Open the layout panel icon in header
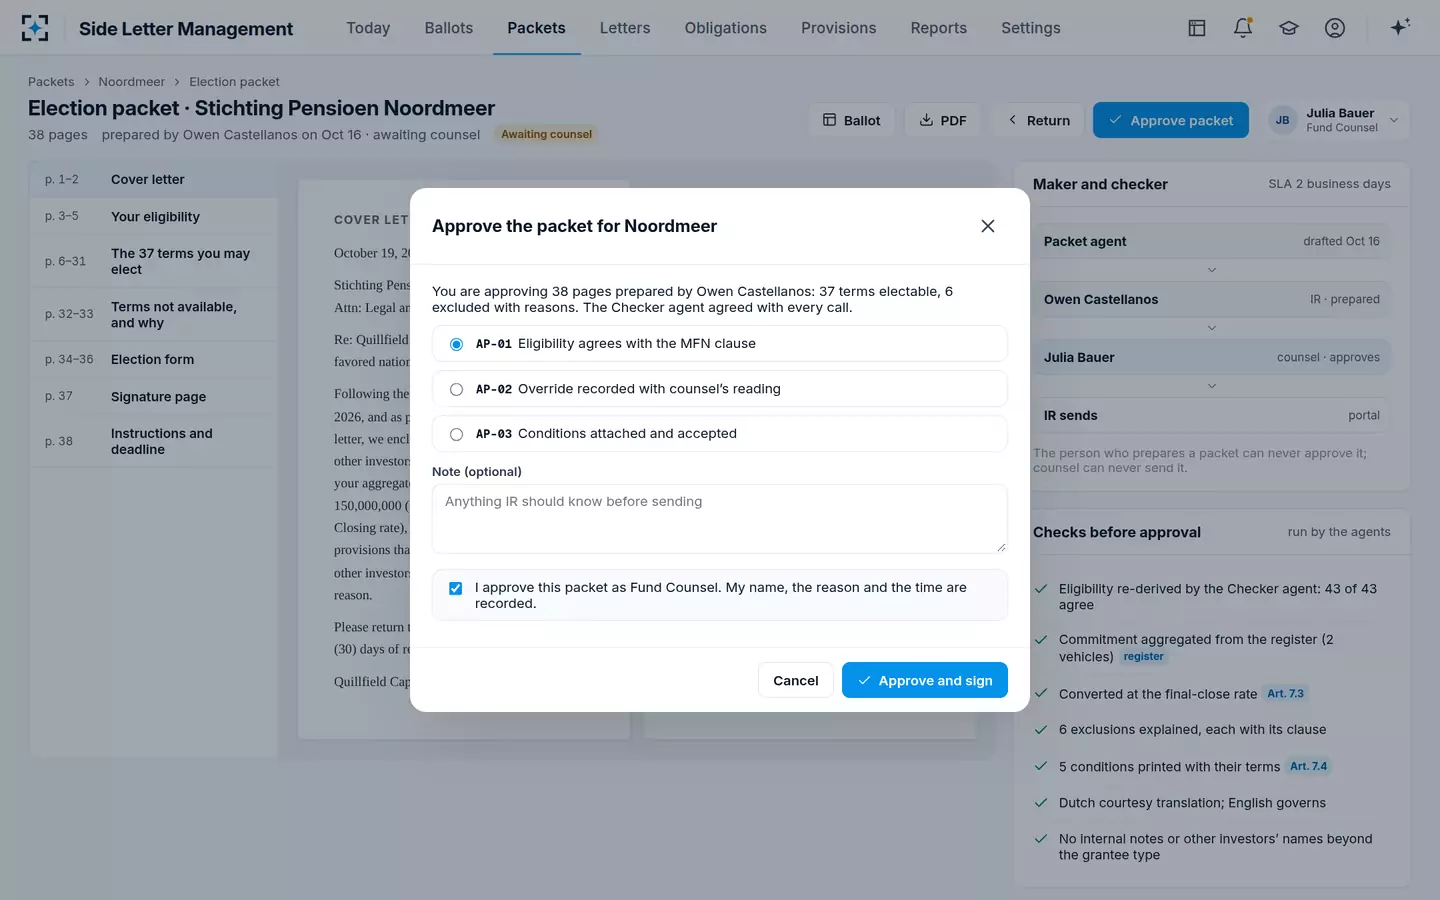This screenshot has height=900, width=1440. [1197, 28]
